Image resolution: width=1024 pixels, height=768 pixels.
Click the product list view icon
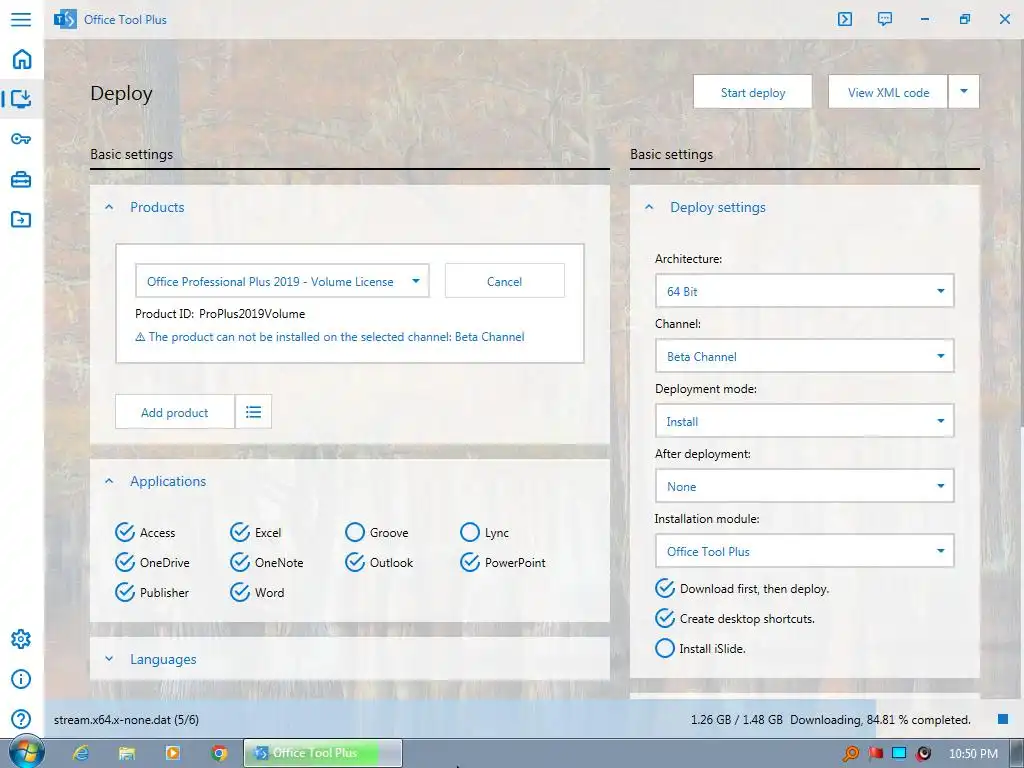coord(253,411)
